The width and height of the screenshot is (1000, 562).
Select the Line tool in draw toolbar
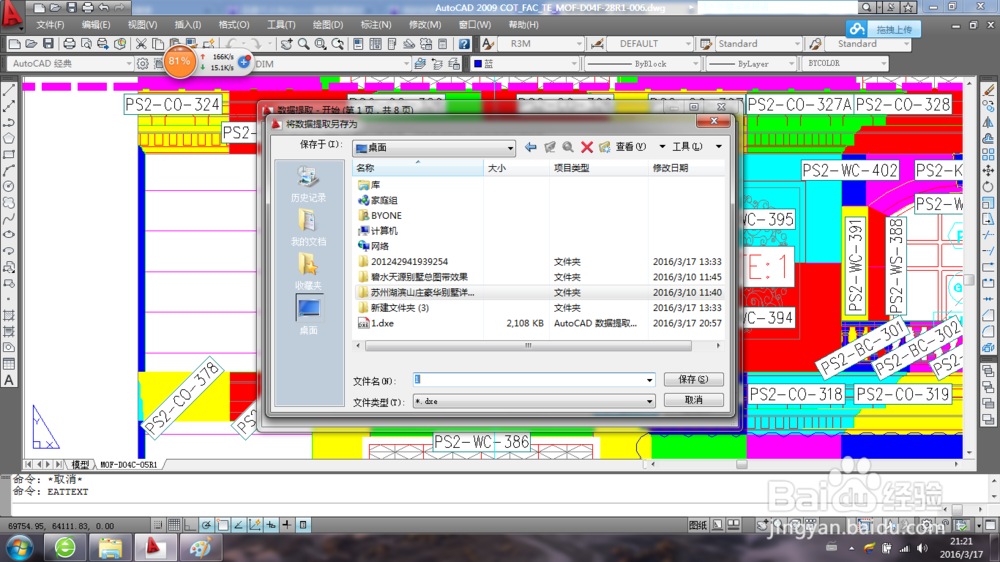(9, 91)
